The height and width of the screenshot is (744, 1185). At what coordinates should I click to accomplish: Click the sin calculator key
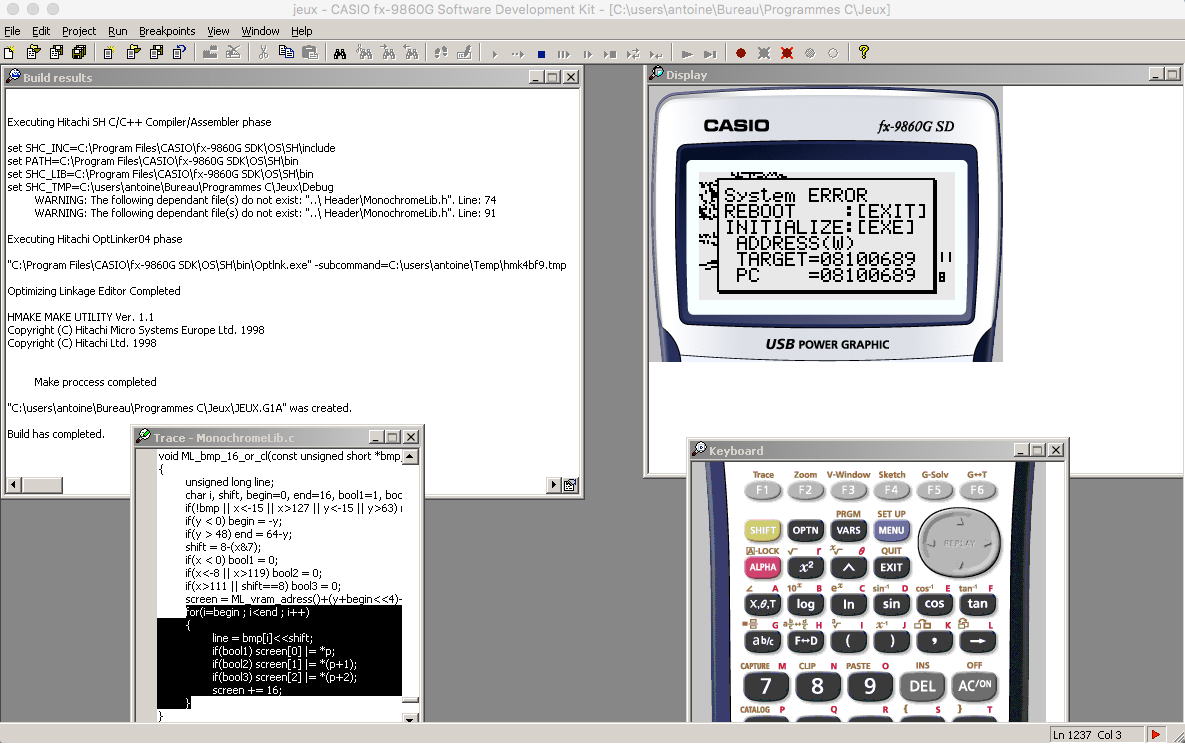click(892, 604)
